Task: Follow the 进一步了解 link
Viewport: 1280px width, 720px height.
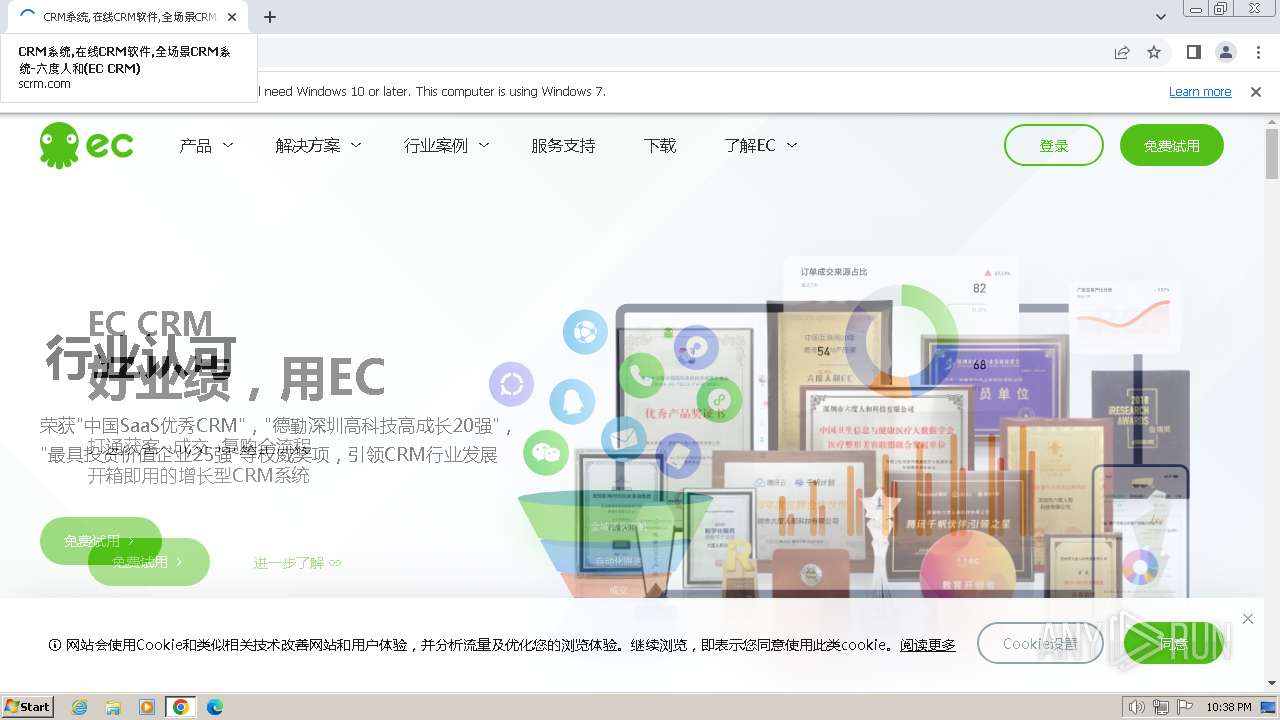Action: coord(297,563)
